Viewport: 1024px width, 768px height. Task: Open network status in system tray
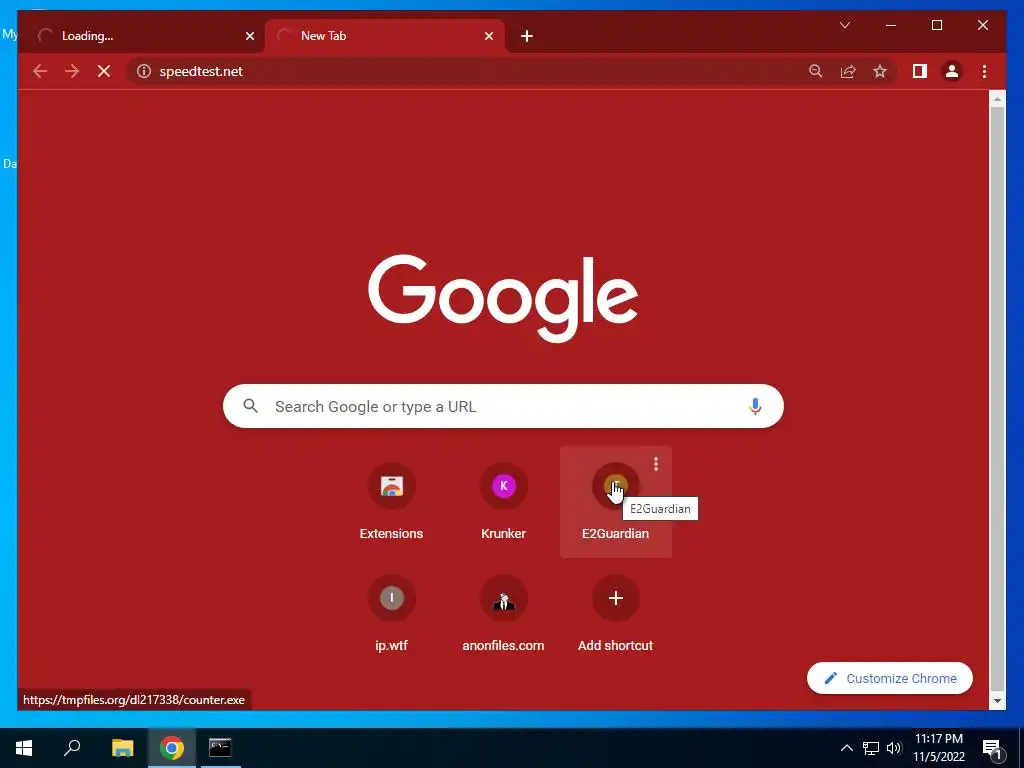[871, 748]
